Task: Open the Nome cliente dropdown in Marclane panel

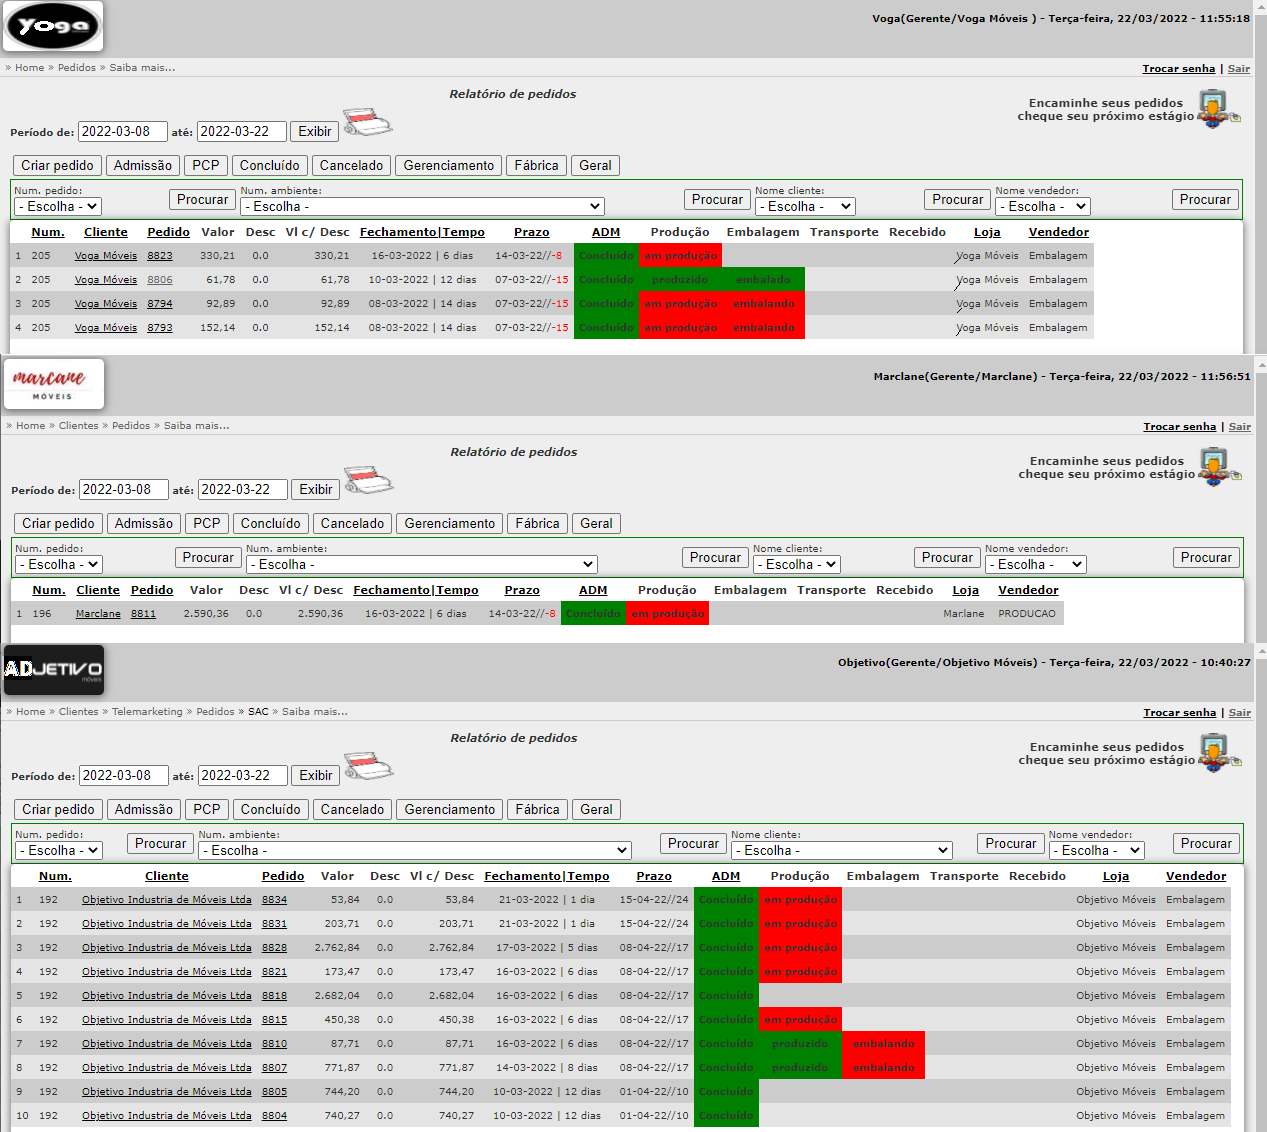Action: pyautogui.click(x=797, y=565)
